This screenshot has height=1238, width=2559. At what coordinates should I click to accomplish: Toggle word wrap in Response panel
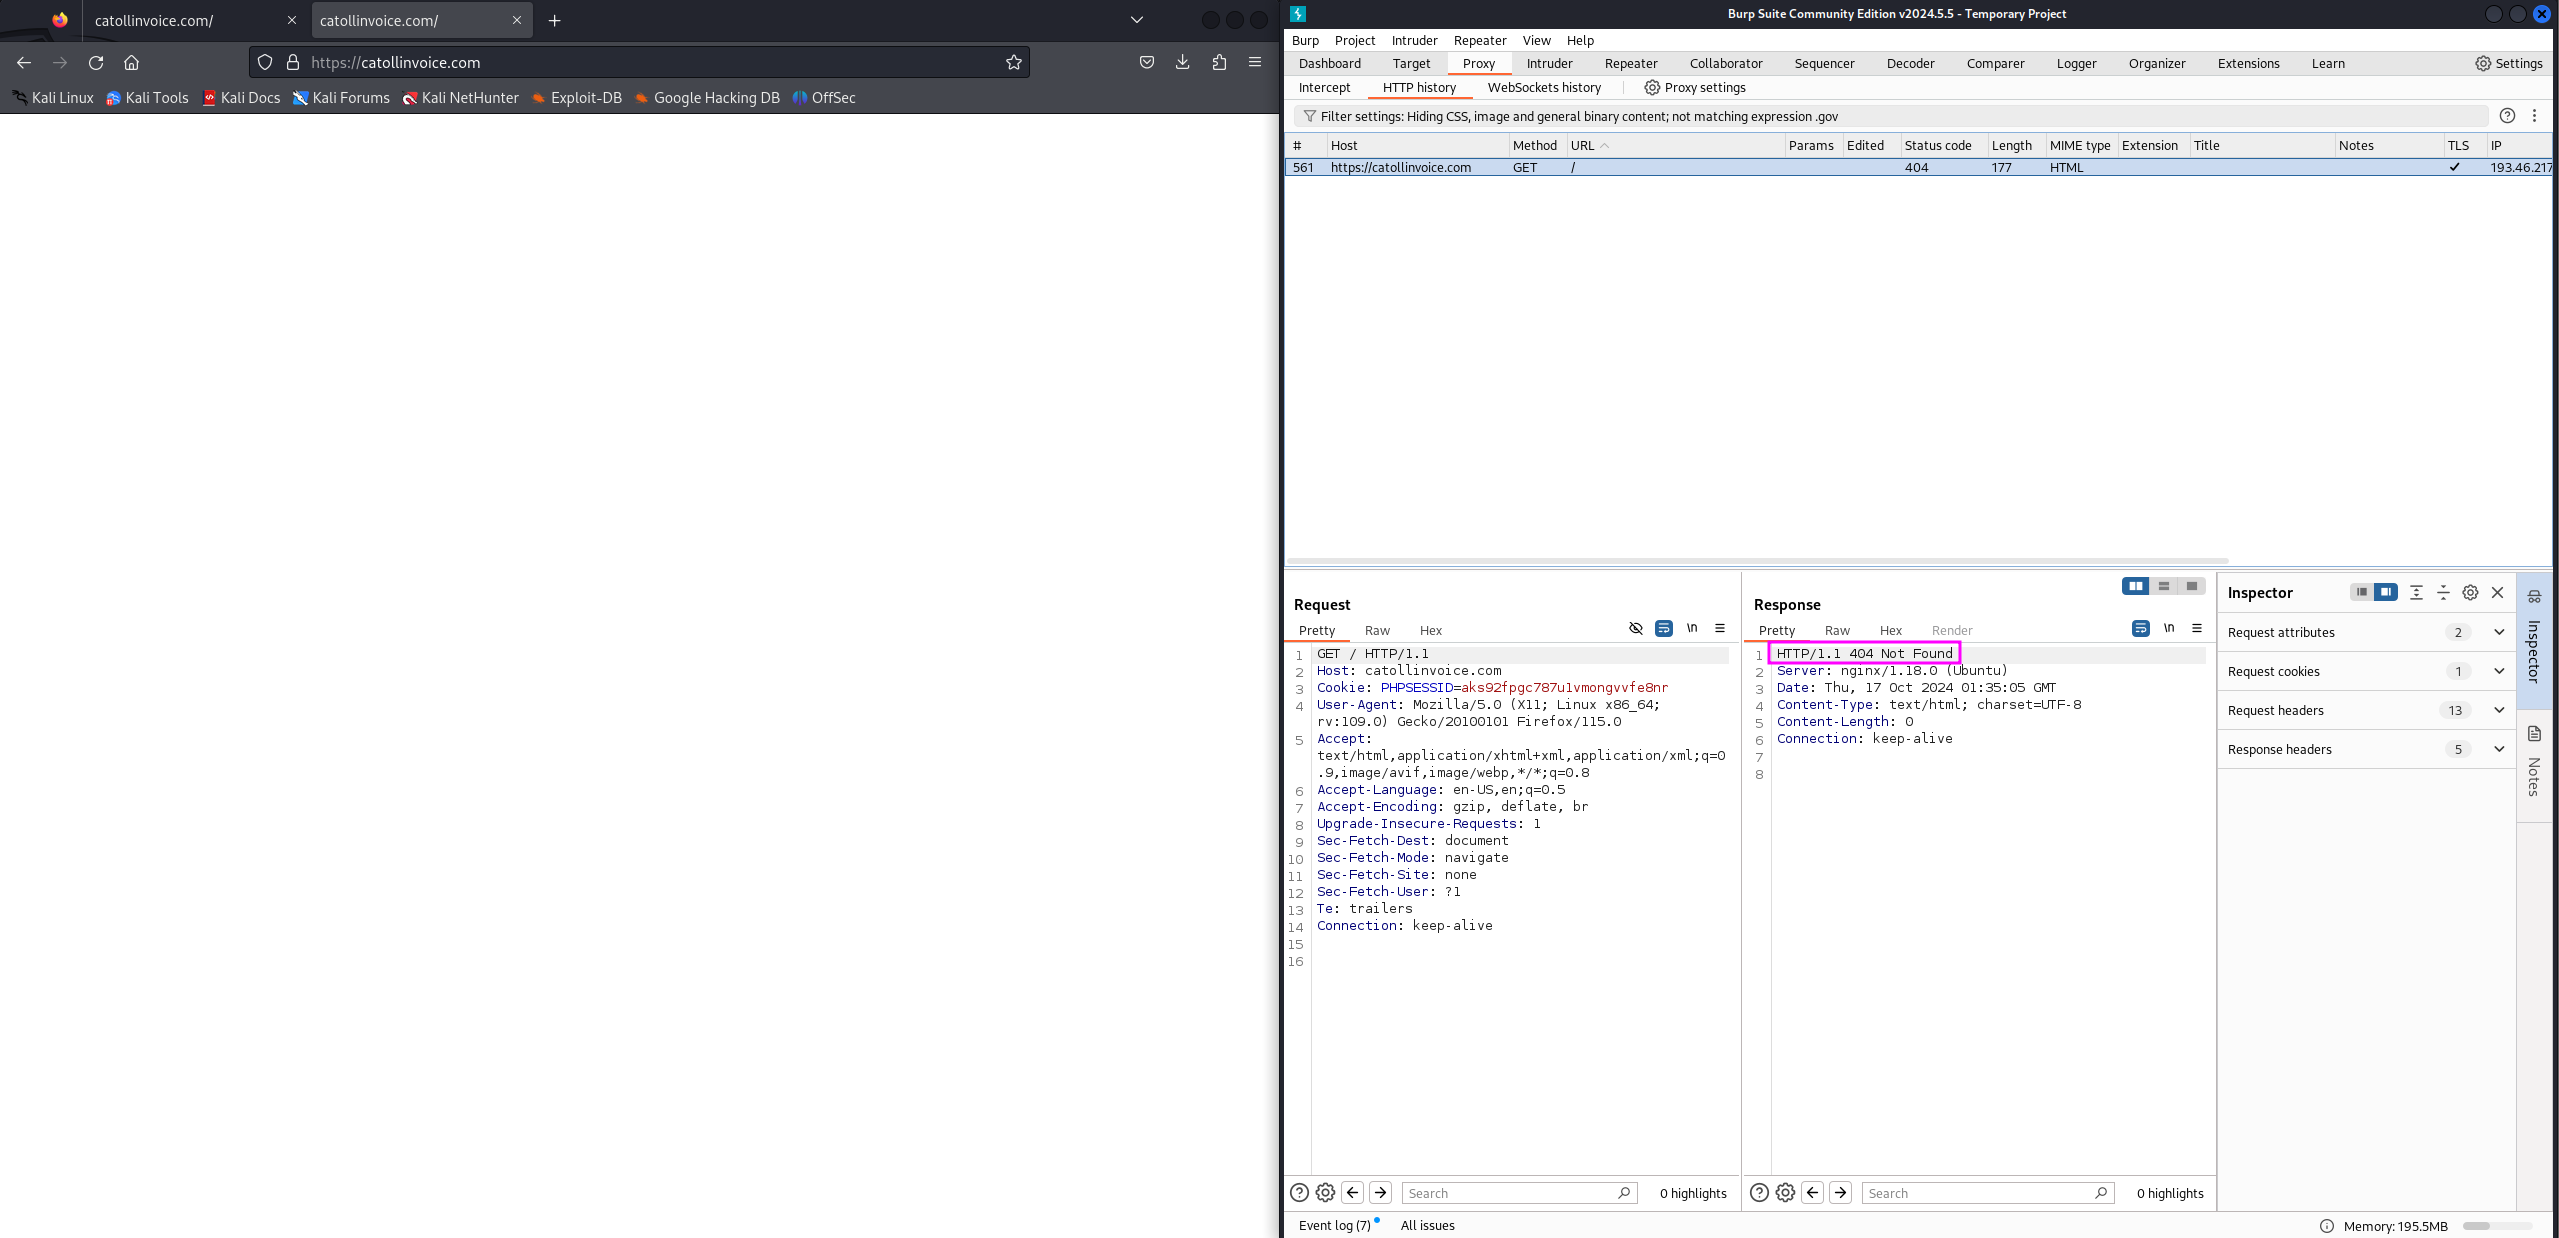[2141, 628]
